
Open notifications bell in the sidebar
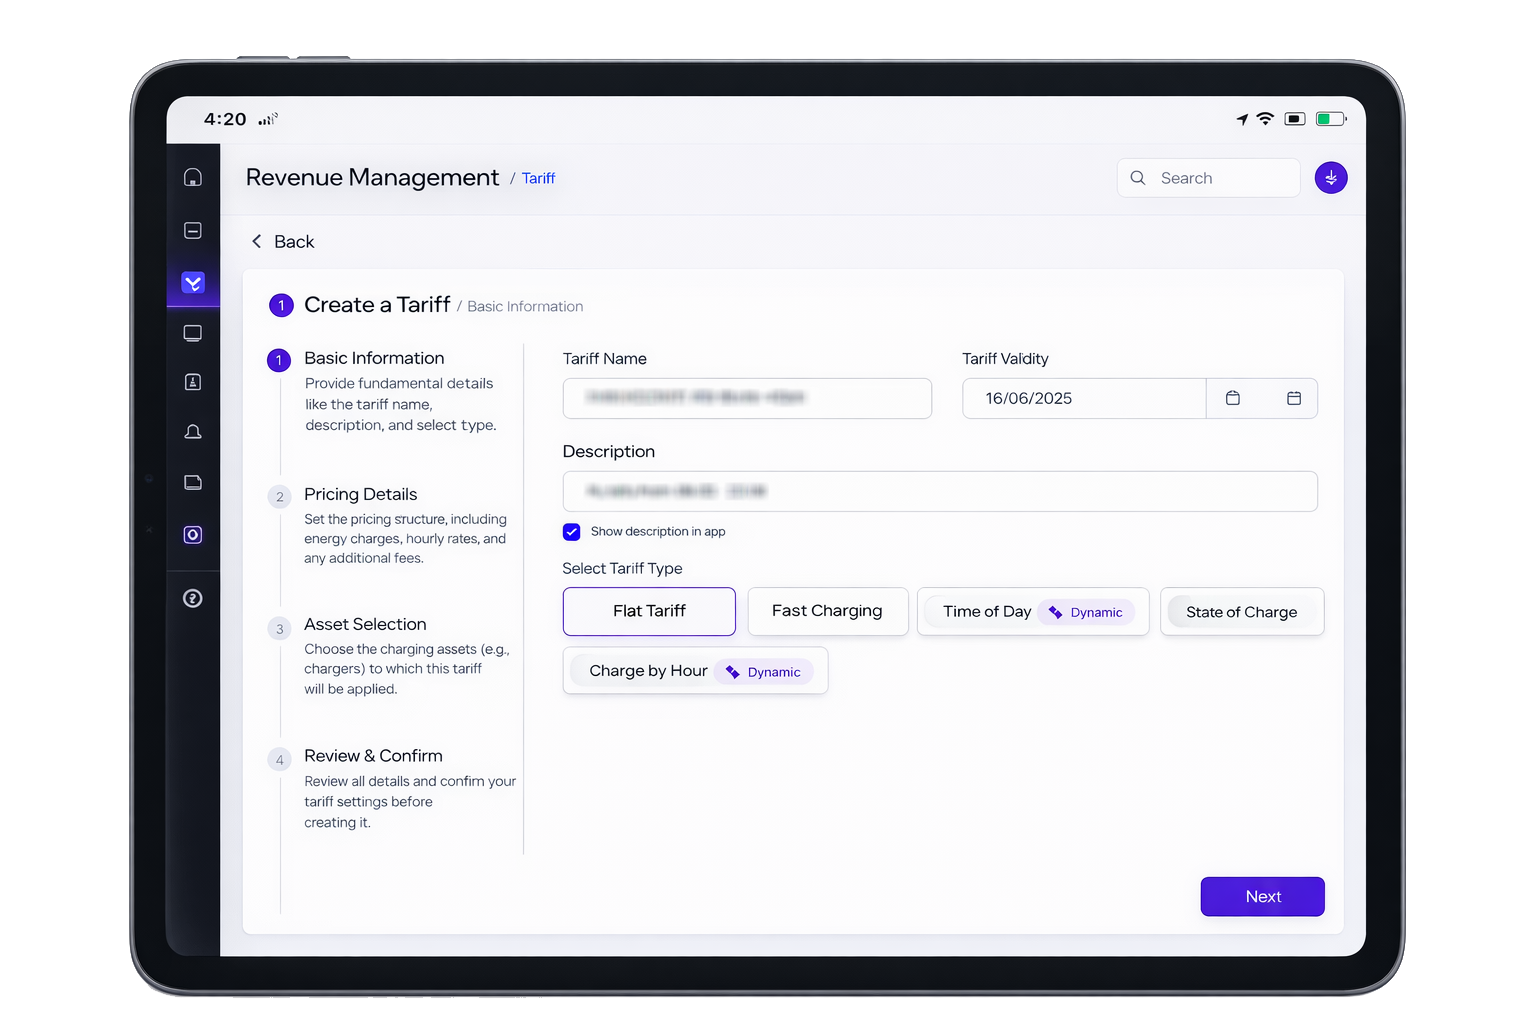[x=193, y=432]
